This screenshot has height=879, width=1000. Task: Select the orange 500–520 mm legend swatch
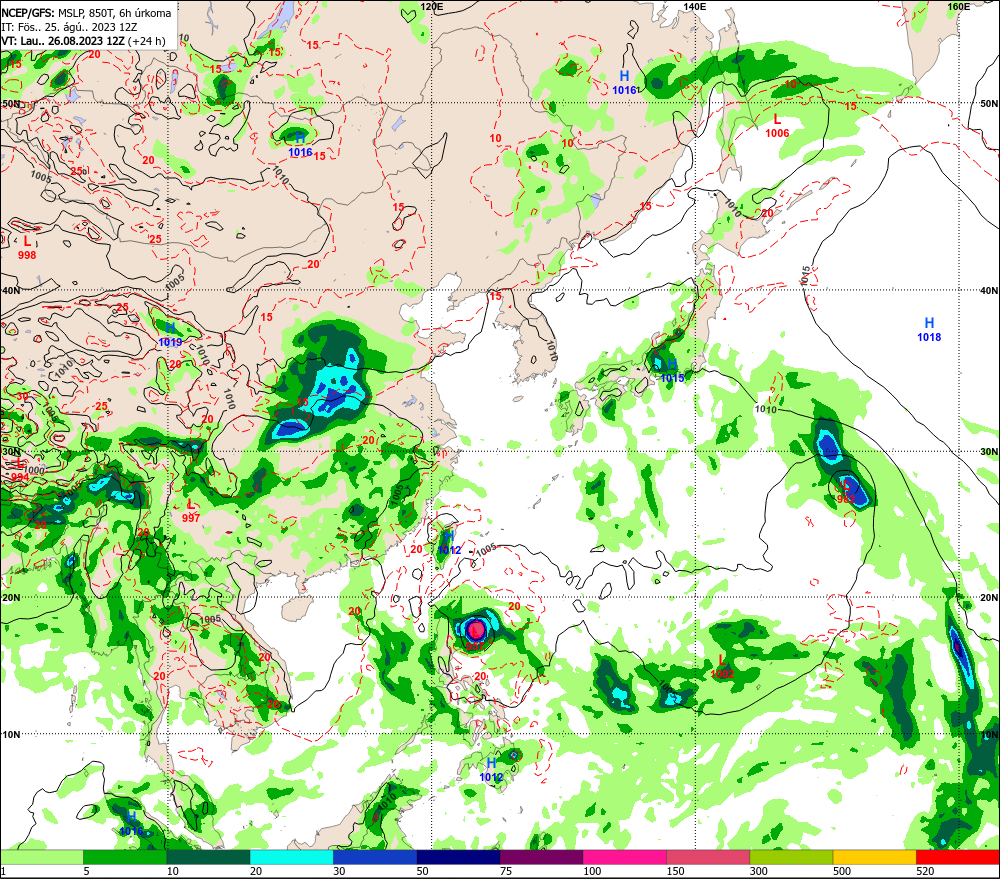click(x=874, y=857)
